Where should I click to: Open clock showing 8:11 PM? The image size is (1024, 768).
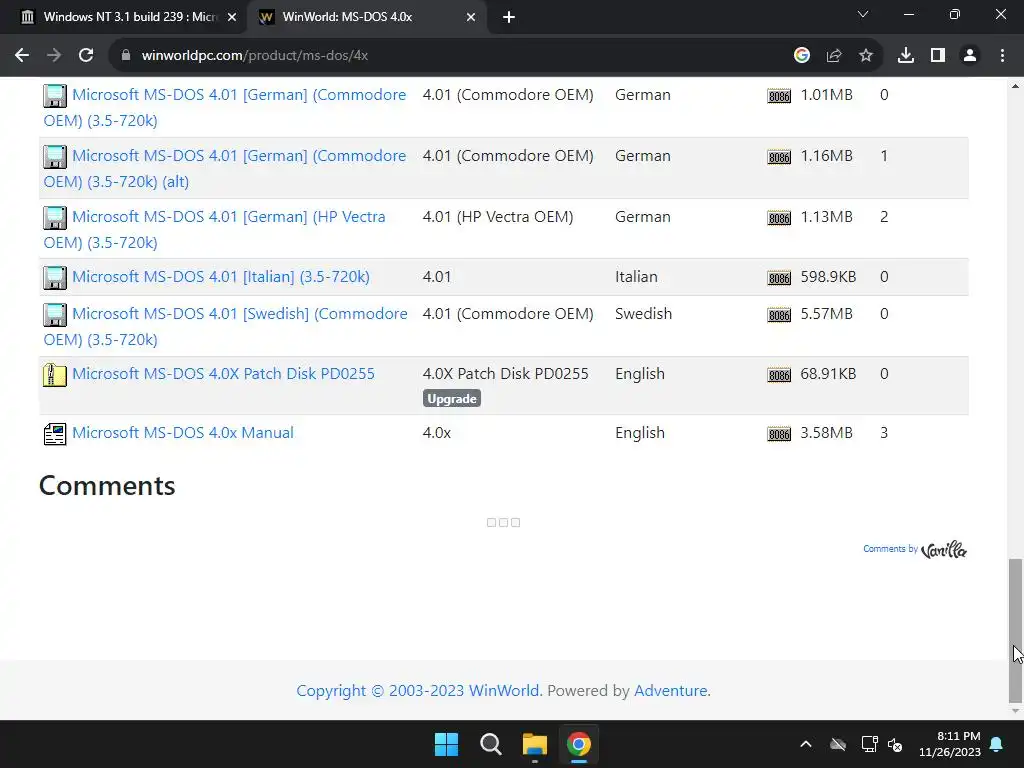pos(950,744)
